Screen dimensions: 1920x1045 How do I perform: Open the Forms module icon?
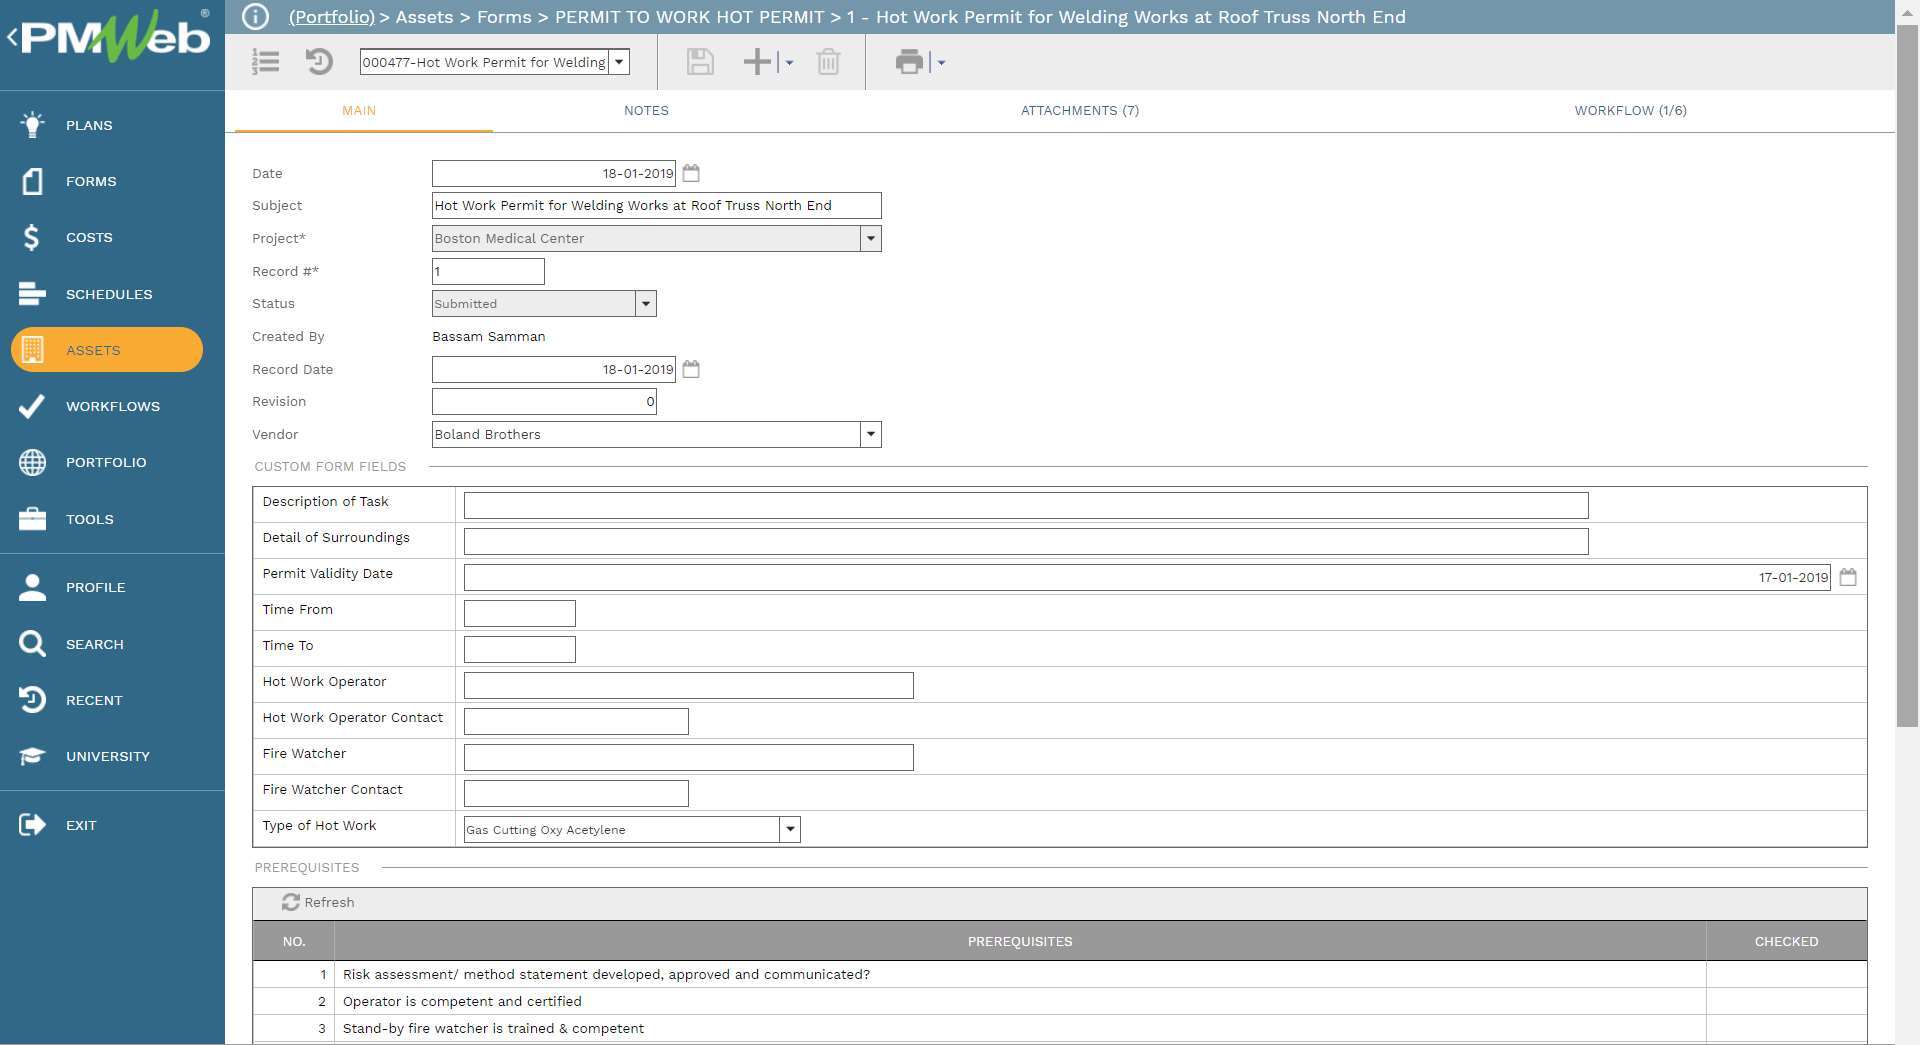[x=32, y=181]
